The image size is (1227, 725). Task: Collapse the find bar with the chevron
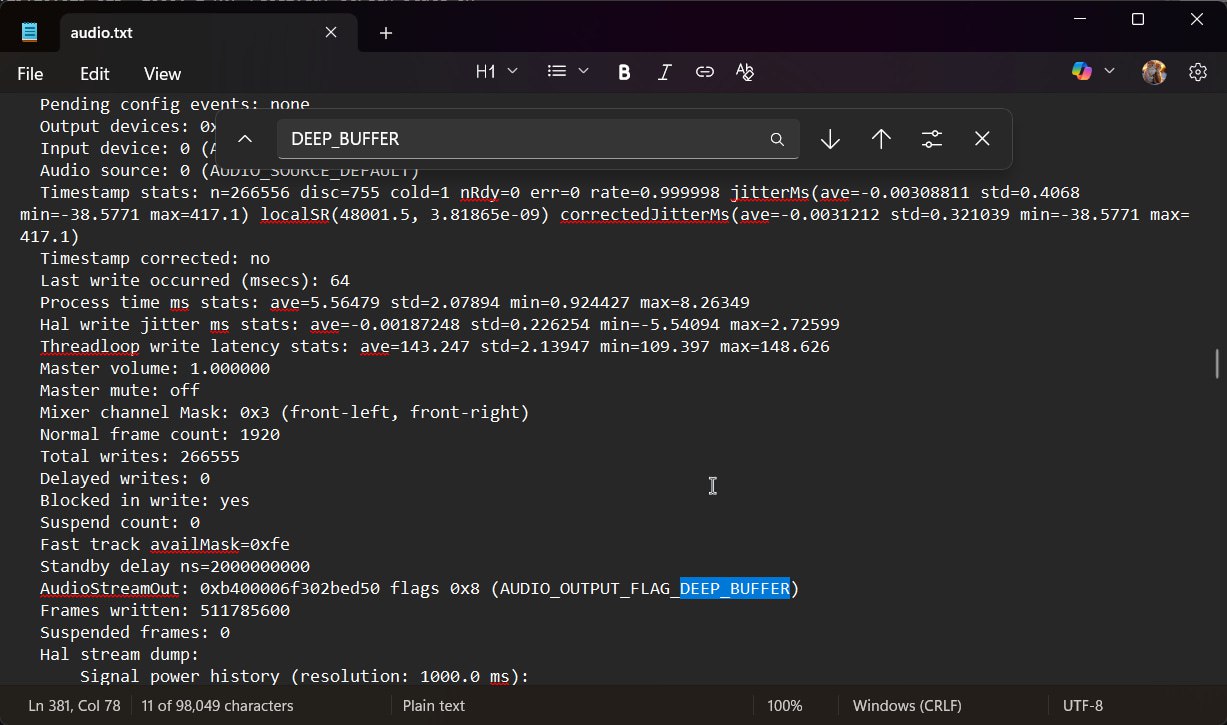click(245, 139)
